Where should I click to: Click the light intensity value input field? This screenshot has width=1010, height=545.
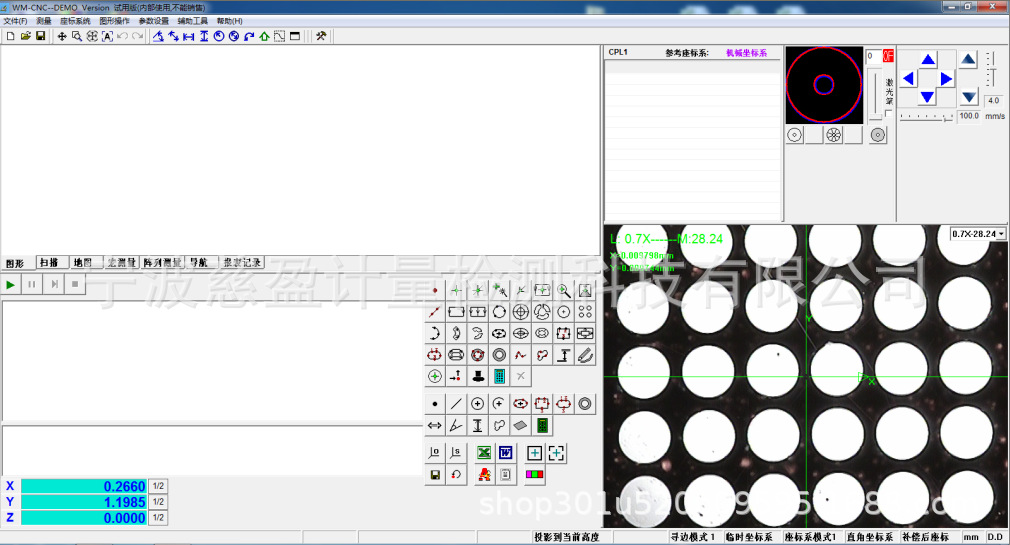click(873, 57)
